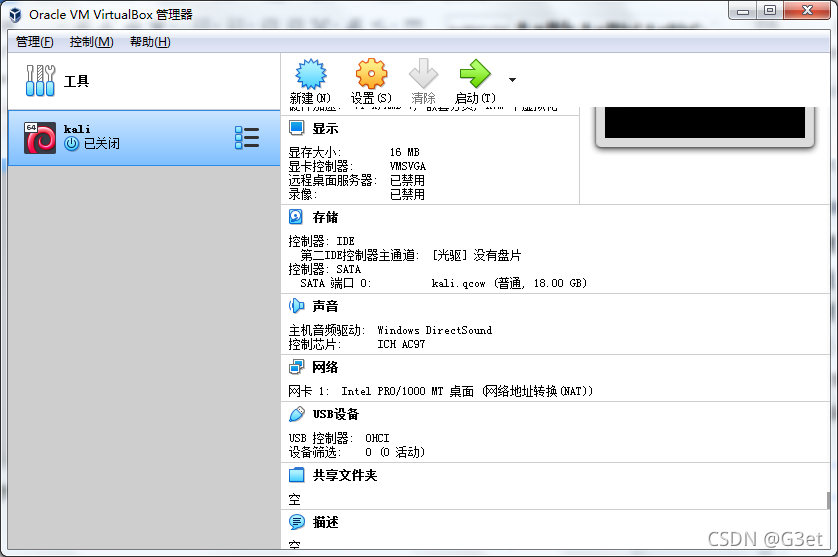Click the 'VMSVGA' graphics controller value

point(408,166)
